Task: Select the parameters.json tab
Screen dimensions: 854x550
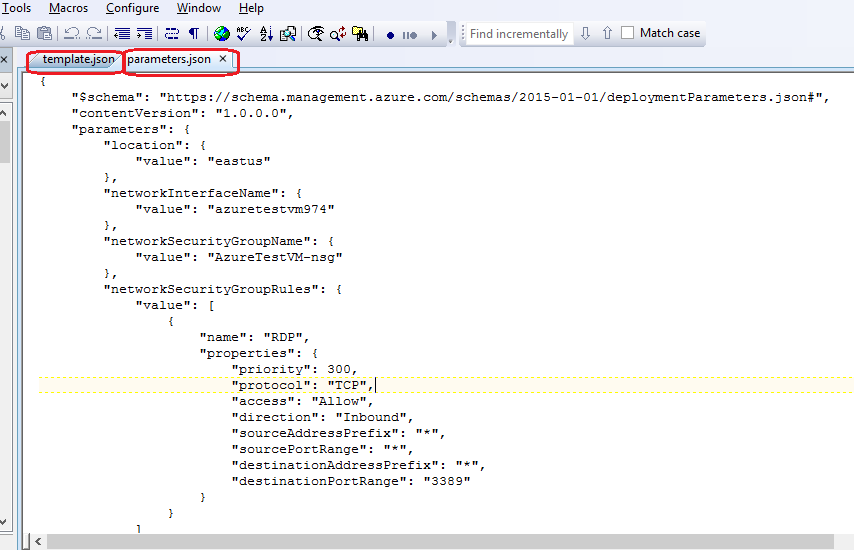Action: 169,59
